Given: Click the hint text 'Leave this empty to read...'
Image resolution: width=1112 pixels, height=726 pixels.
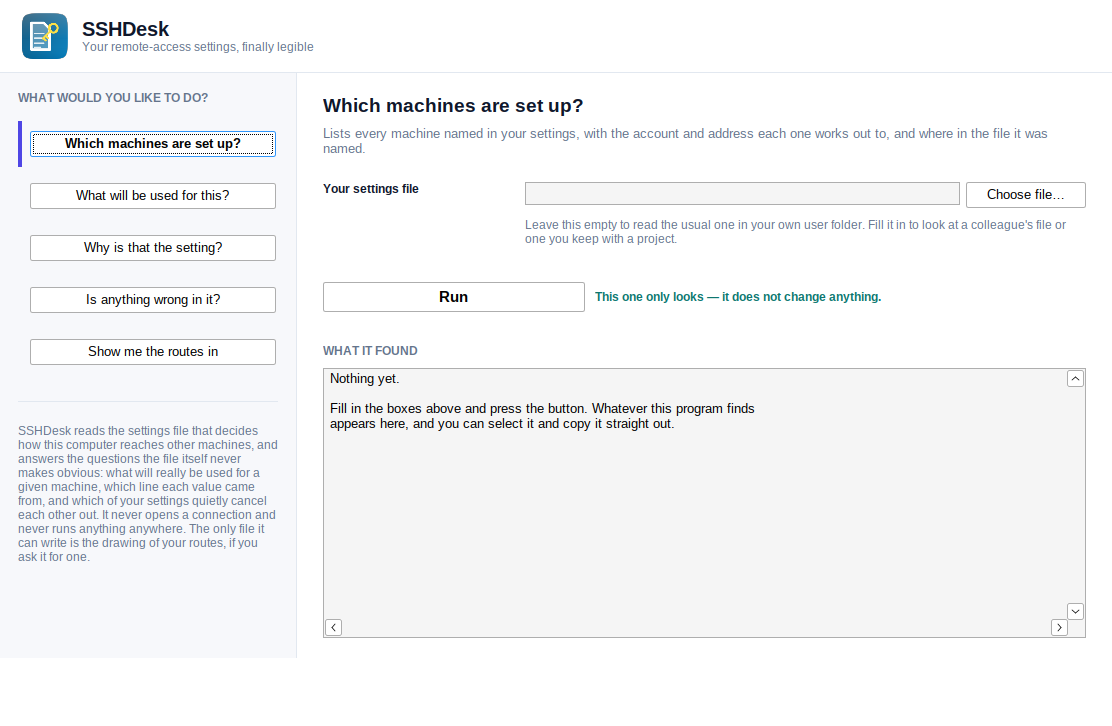Looking at the screenshot, I should point(795,232).
